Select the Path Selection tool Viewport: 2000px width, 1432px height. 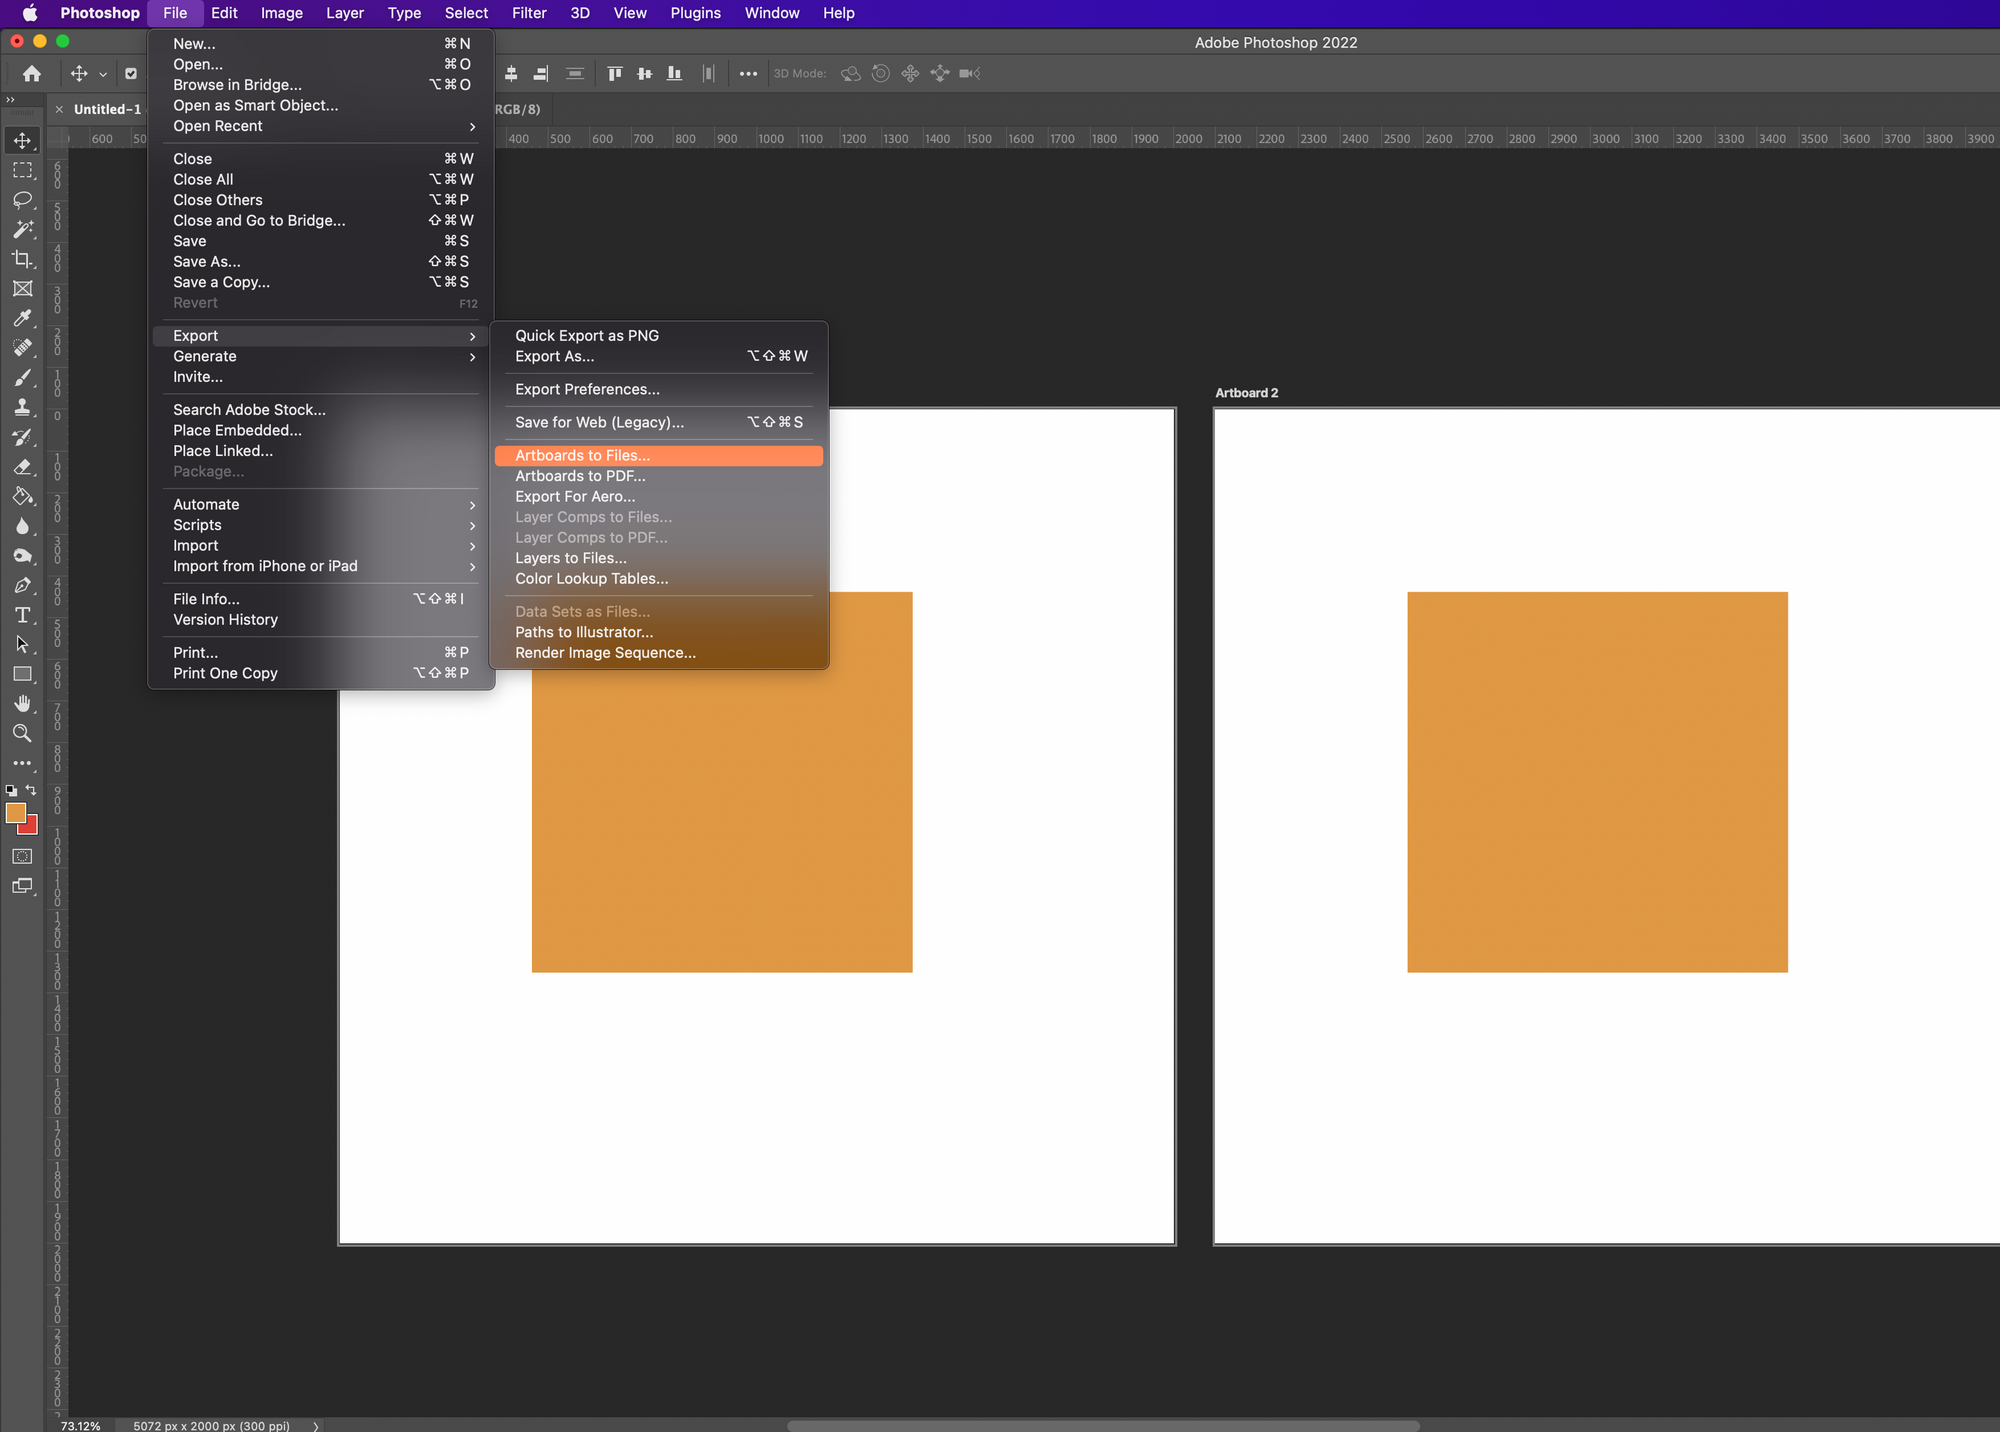(22, 645)
